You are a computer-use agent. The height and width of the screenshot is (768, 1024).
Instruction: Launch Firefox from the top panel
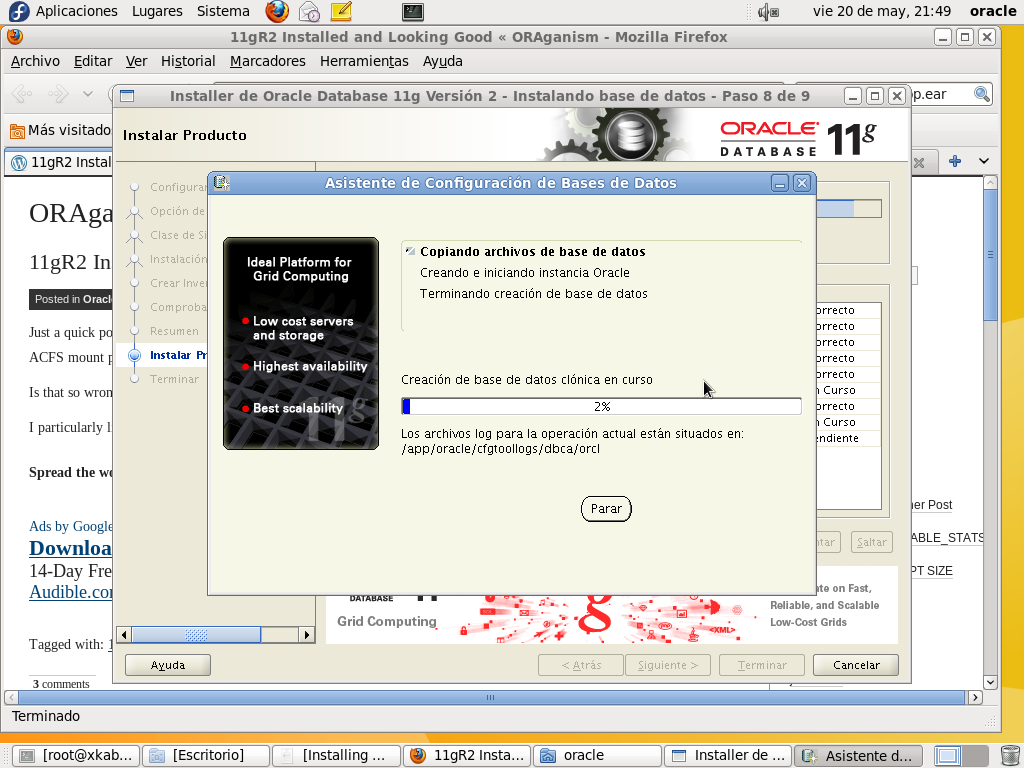pos(277,11)
